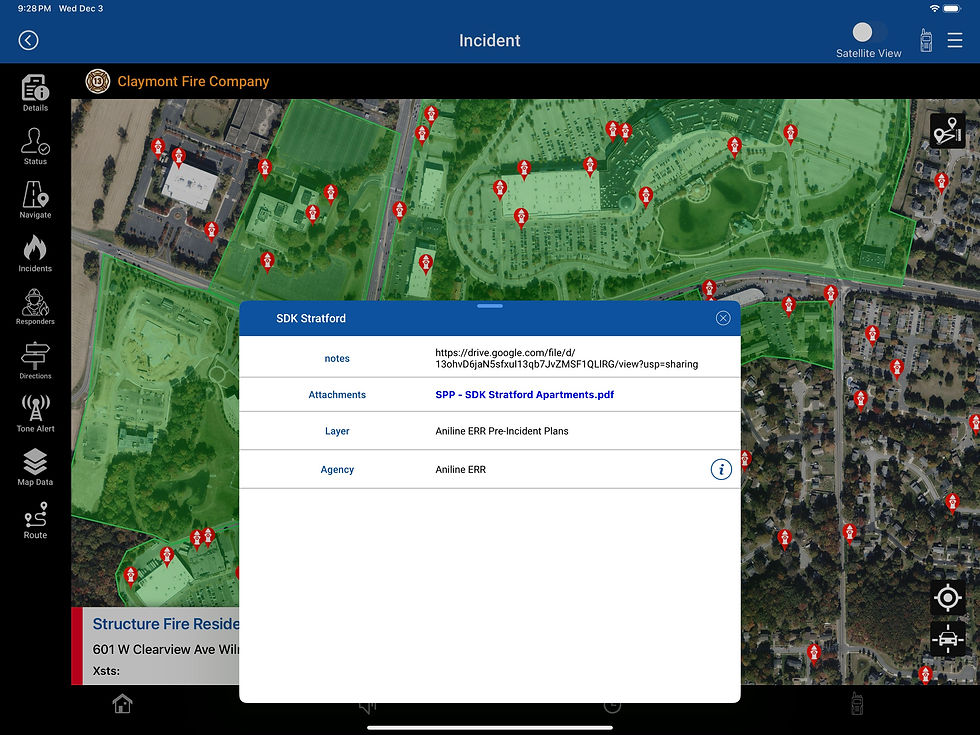The width and height of the screenshot is (980, 735).
Task: Tap the home icon in bottom bar
Action: pyautogui.click(x=122, y=704)
